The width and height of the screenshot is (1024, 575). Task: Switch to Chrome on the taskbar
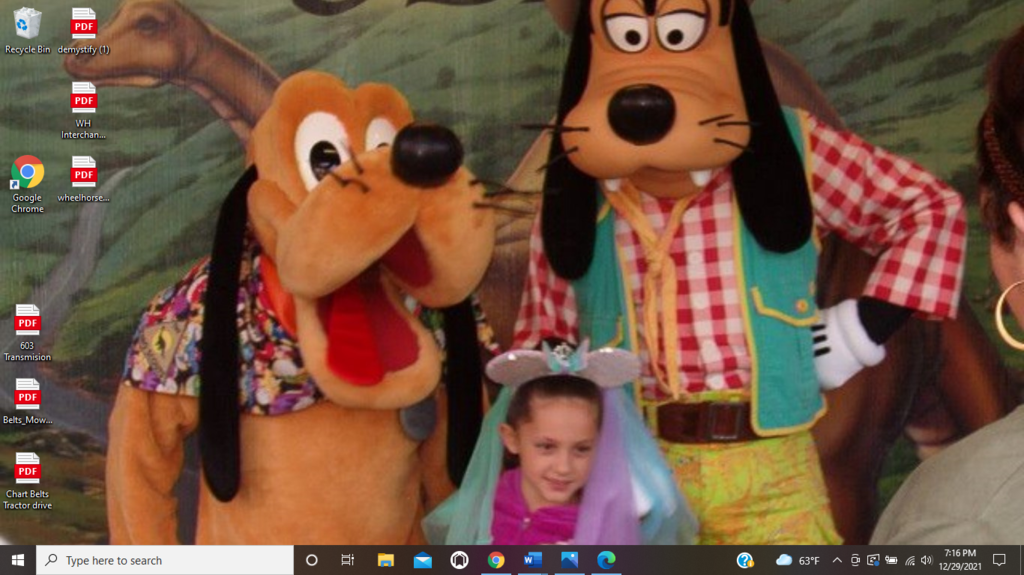pos(496,560)
